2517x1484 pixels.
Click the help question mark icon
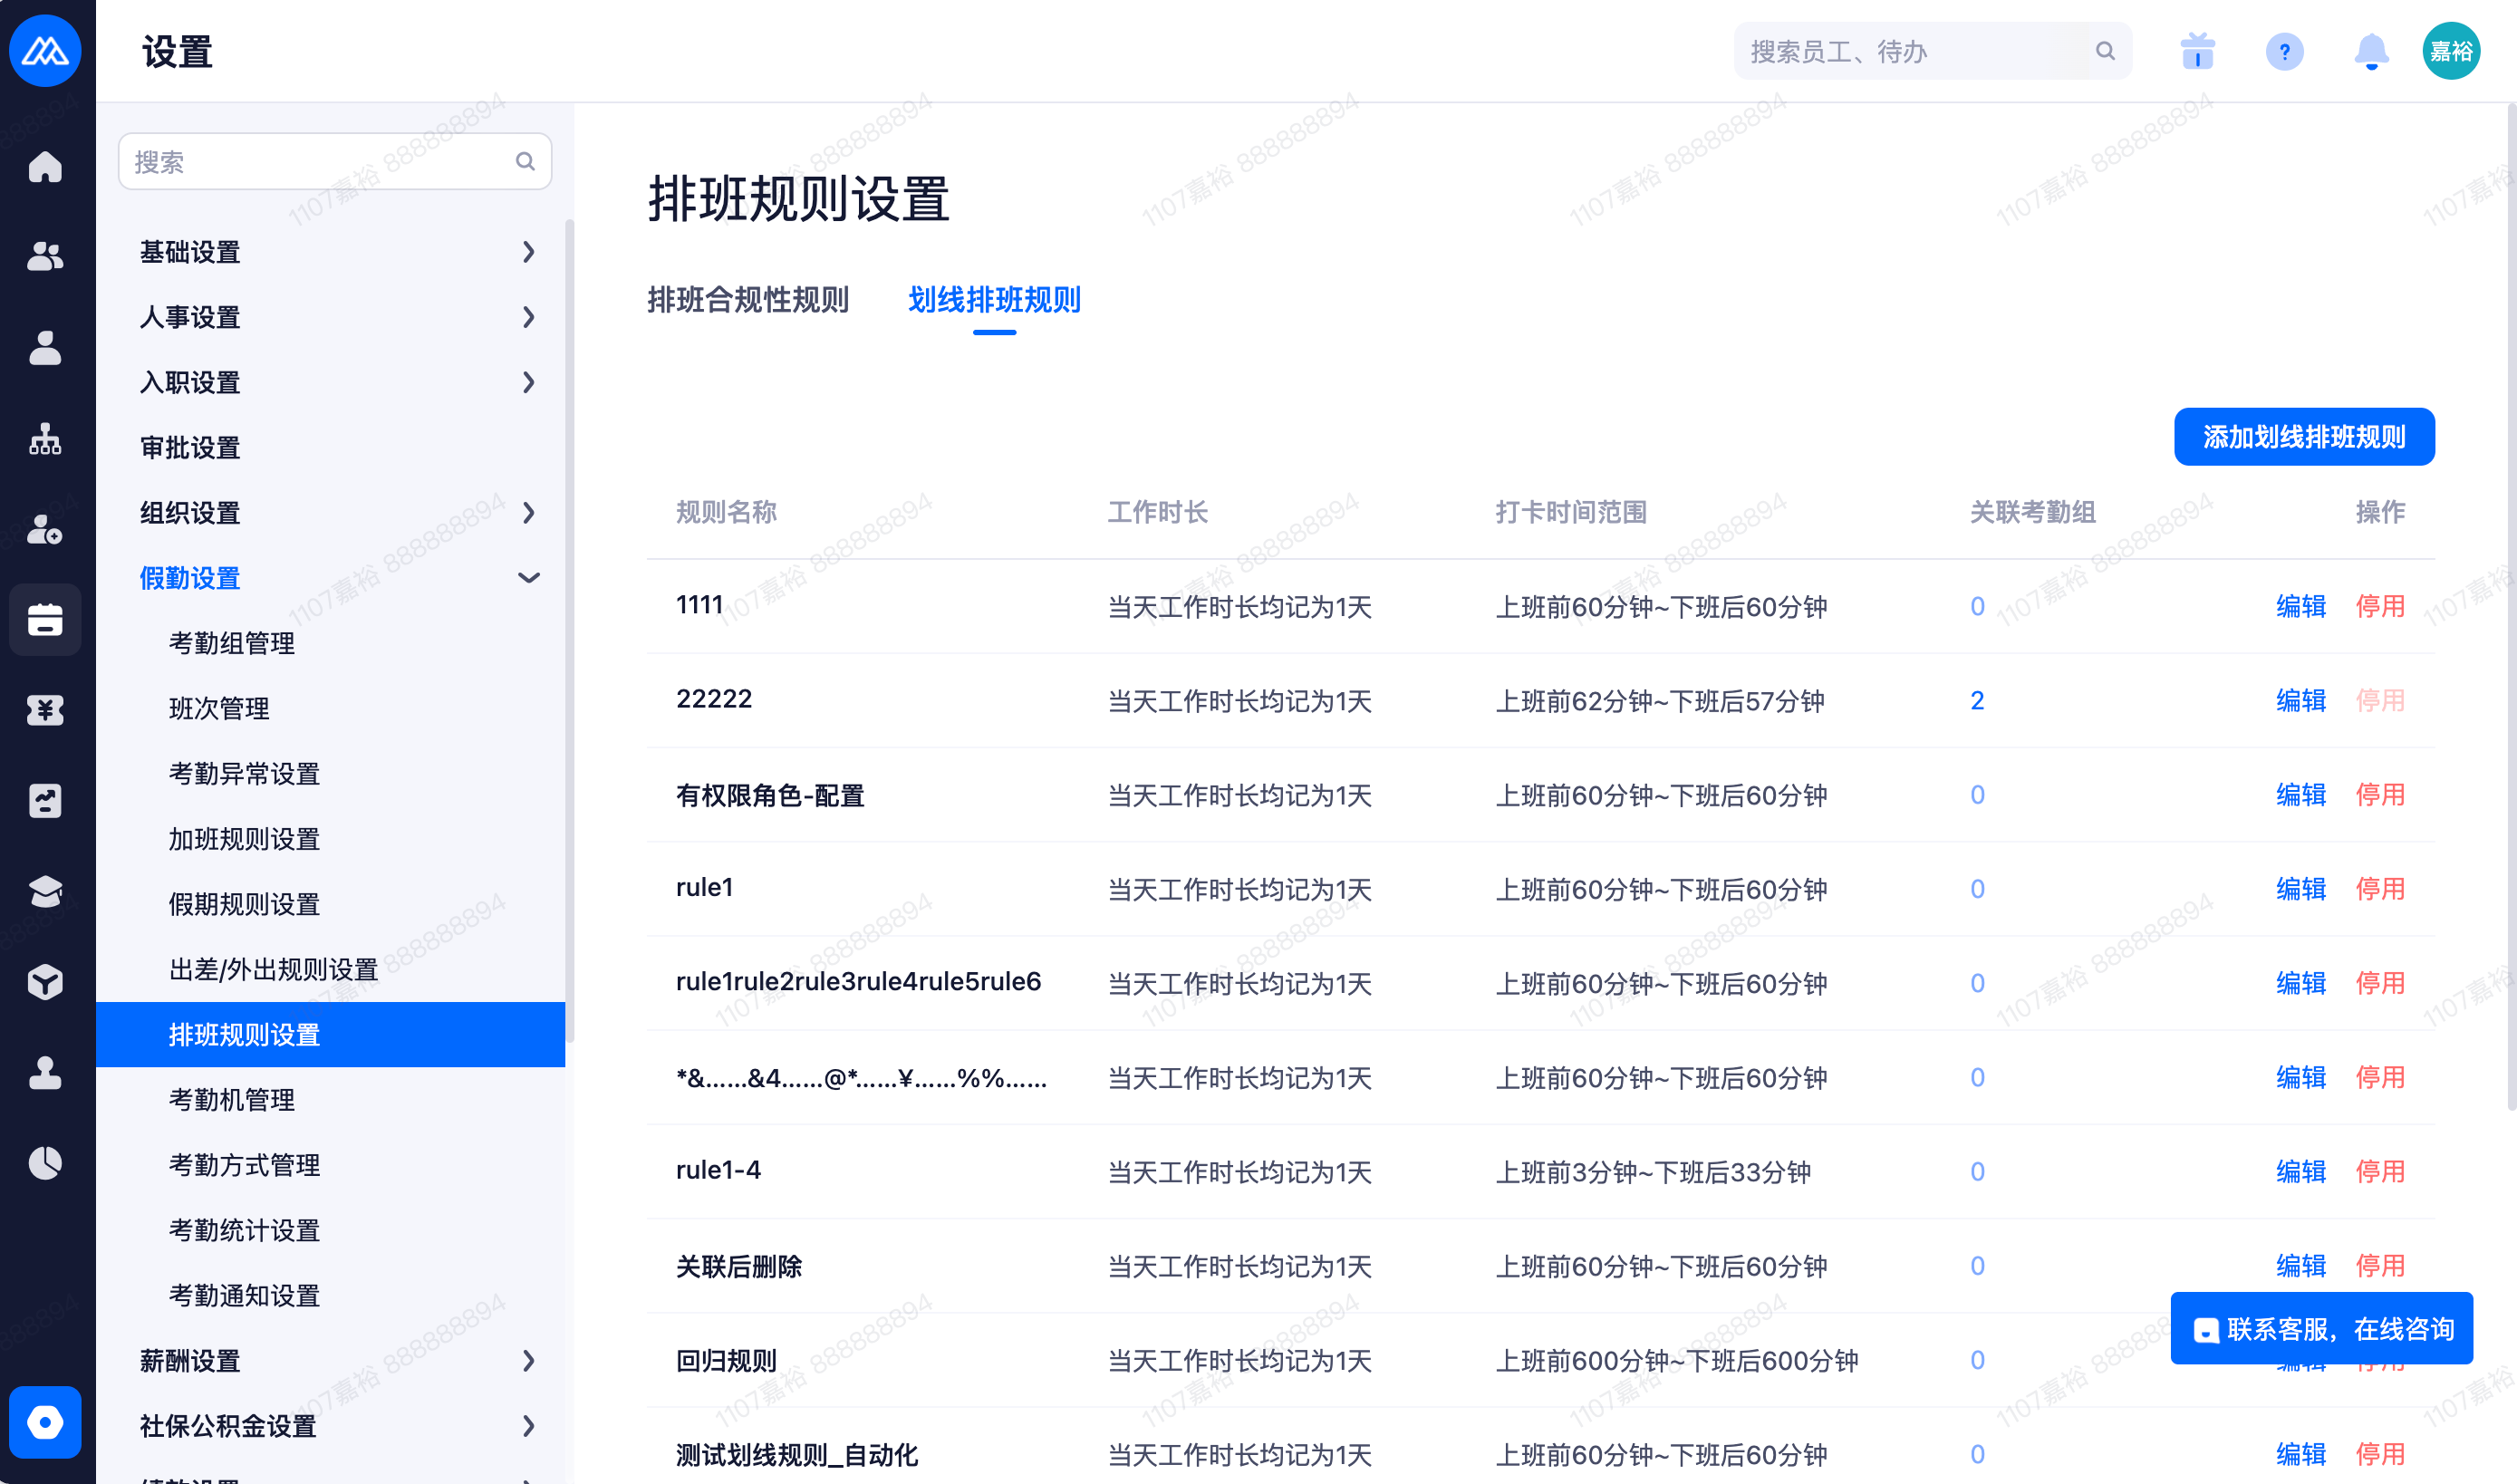tap(2284, 51)
